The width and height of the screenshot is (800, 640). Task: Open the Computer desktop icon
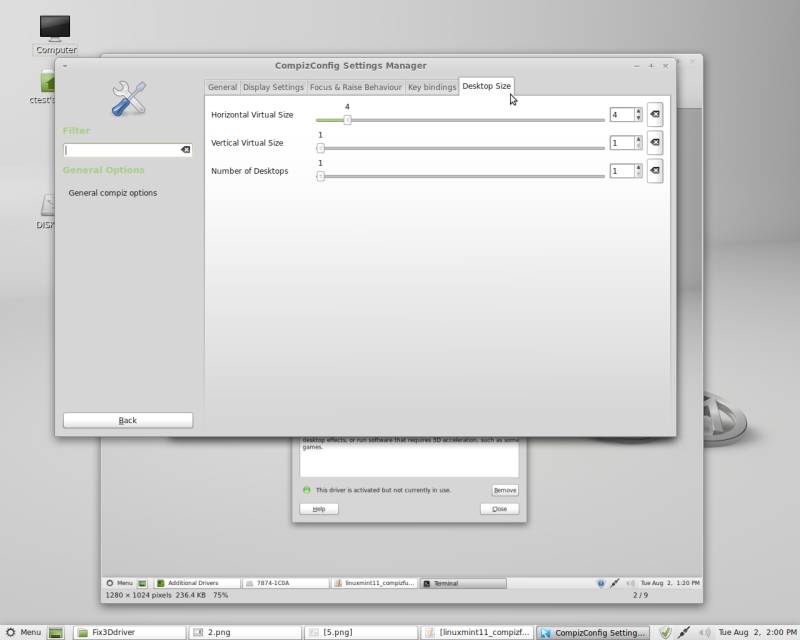click(x=55, y=34)
